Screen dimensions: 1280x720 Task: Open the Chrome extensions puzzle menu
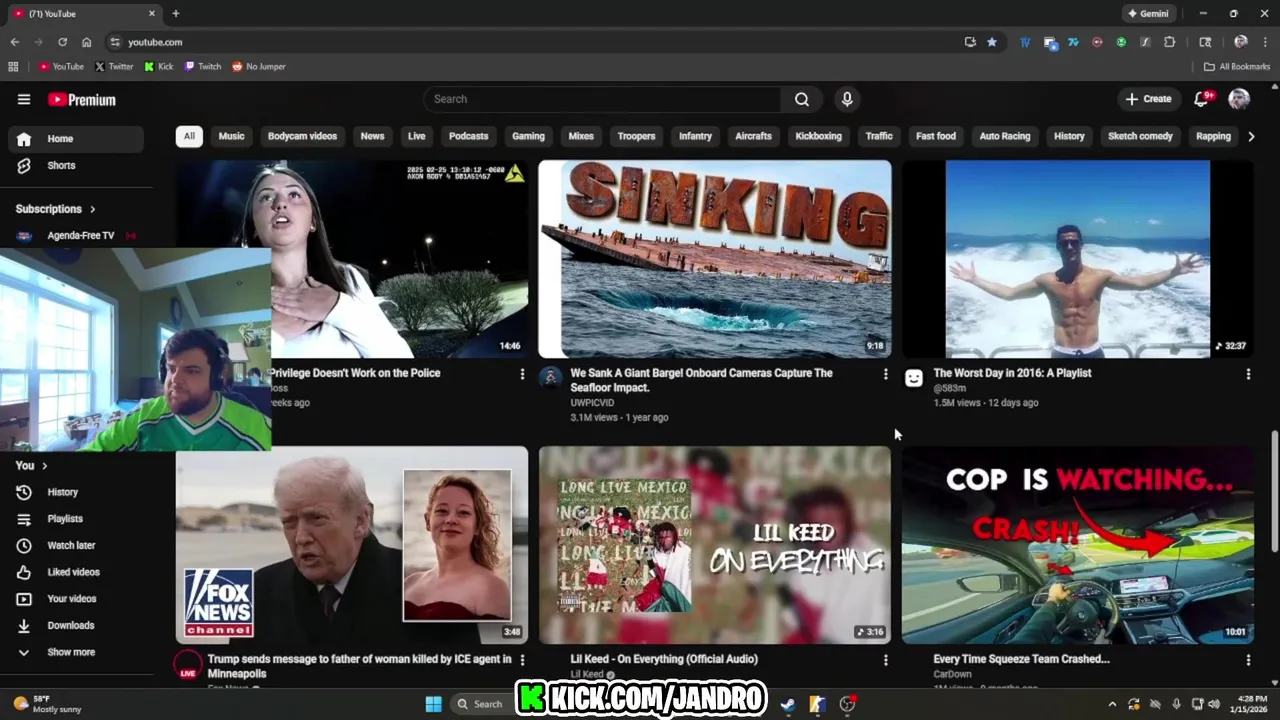[1169, 42]
